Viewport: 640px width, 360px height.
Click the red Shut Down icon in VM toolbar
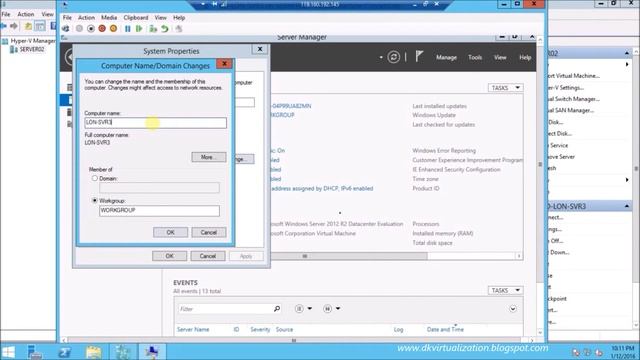[x=102, y=29]
